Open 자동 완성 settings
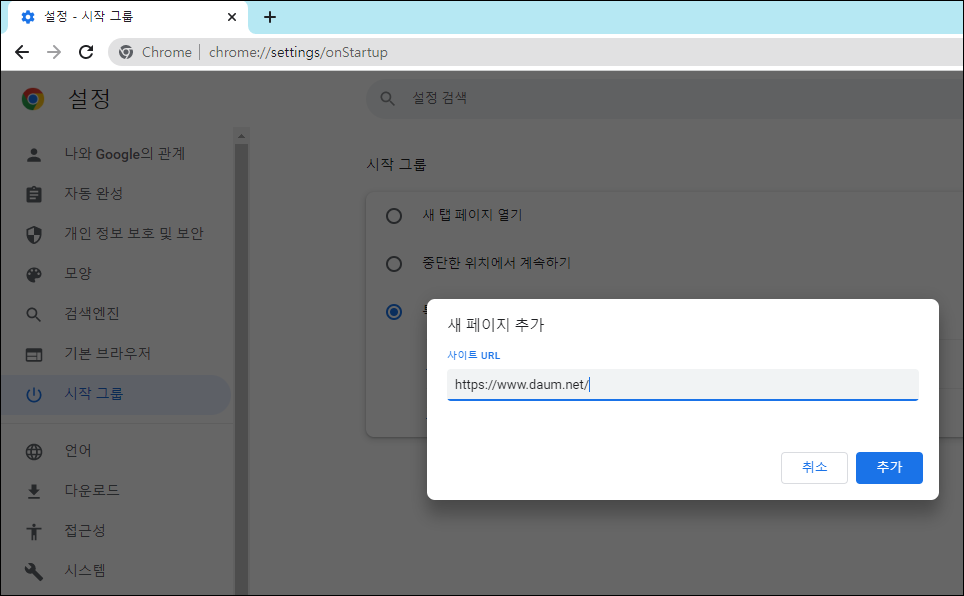This screenshot has width=964, height=596. pyautogui.click(x=117, y=194)
